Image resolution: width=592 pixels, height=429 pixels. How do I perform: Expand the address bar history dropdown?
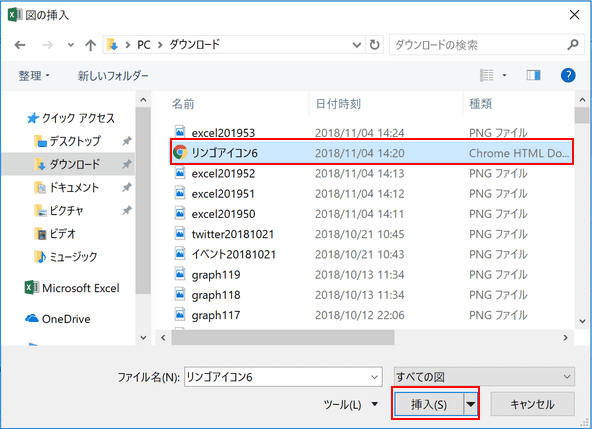point(356,45)
